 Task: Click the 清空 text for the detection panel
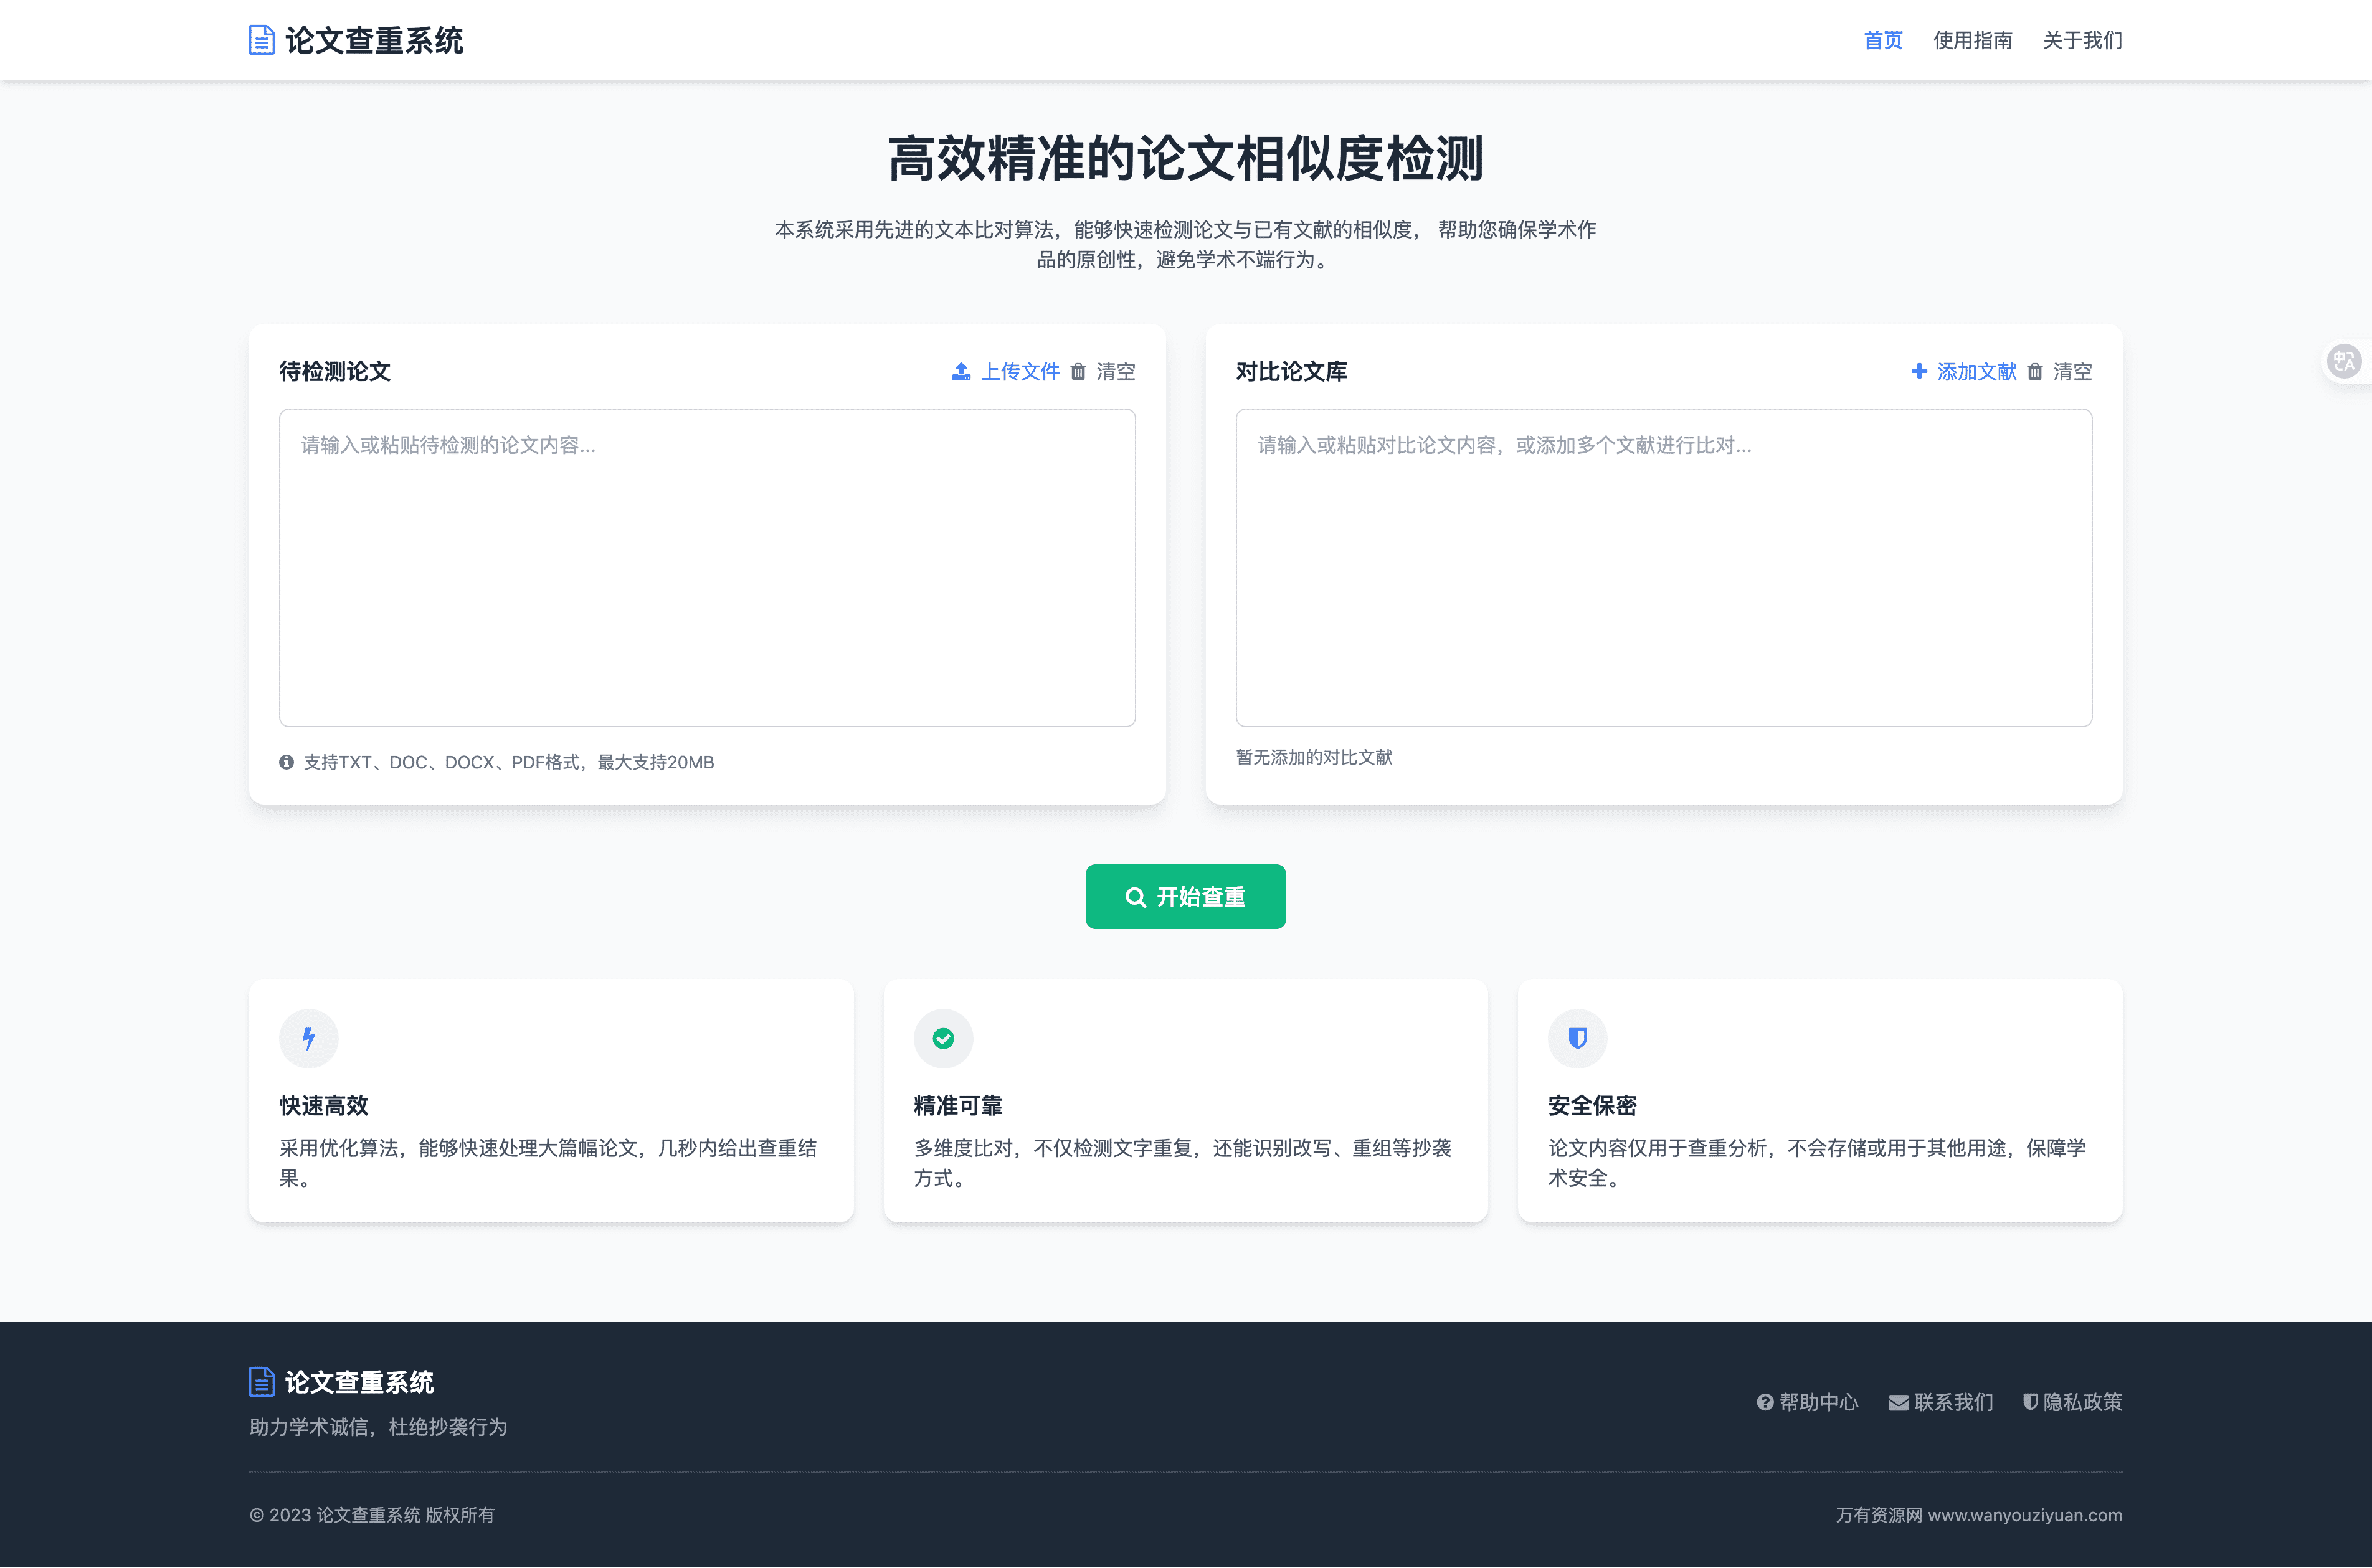[1116, 371]
